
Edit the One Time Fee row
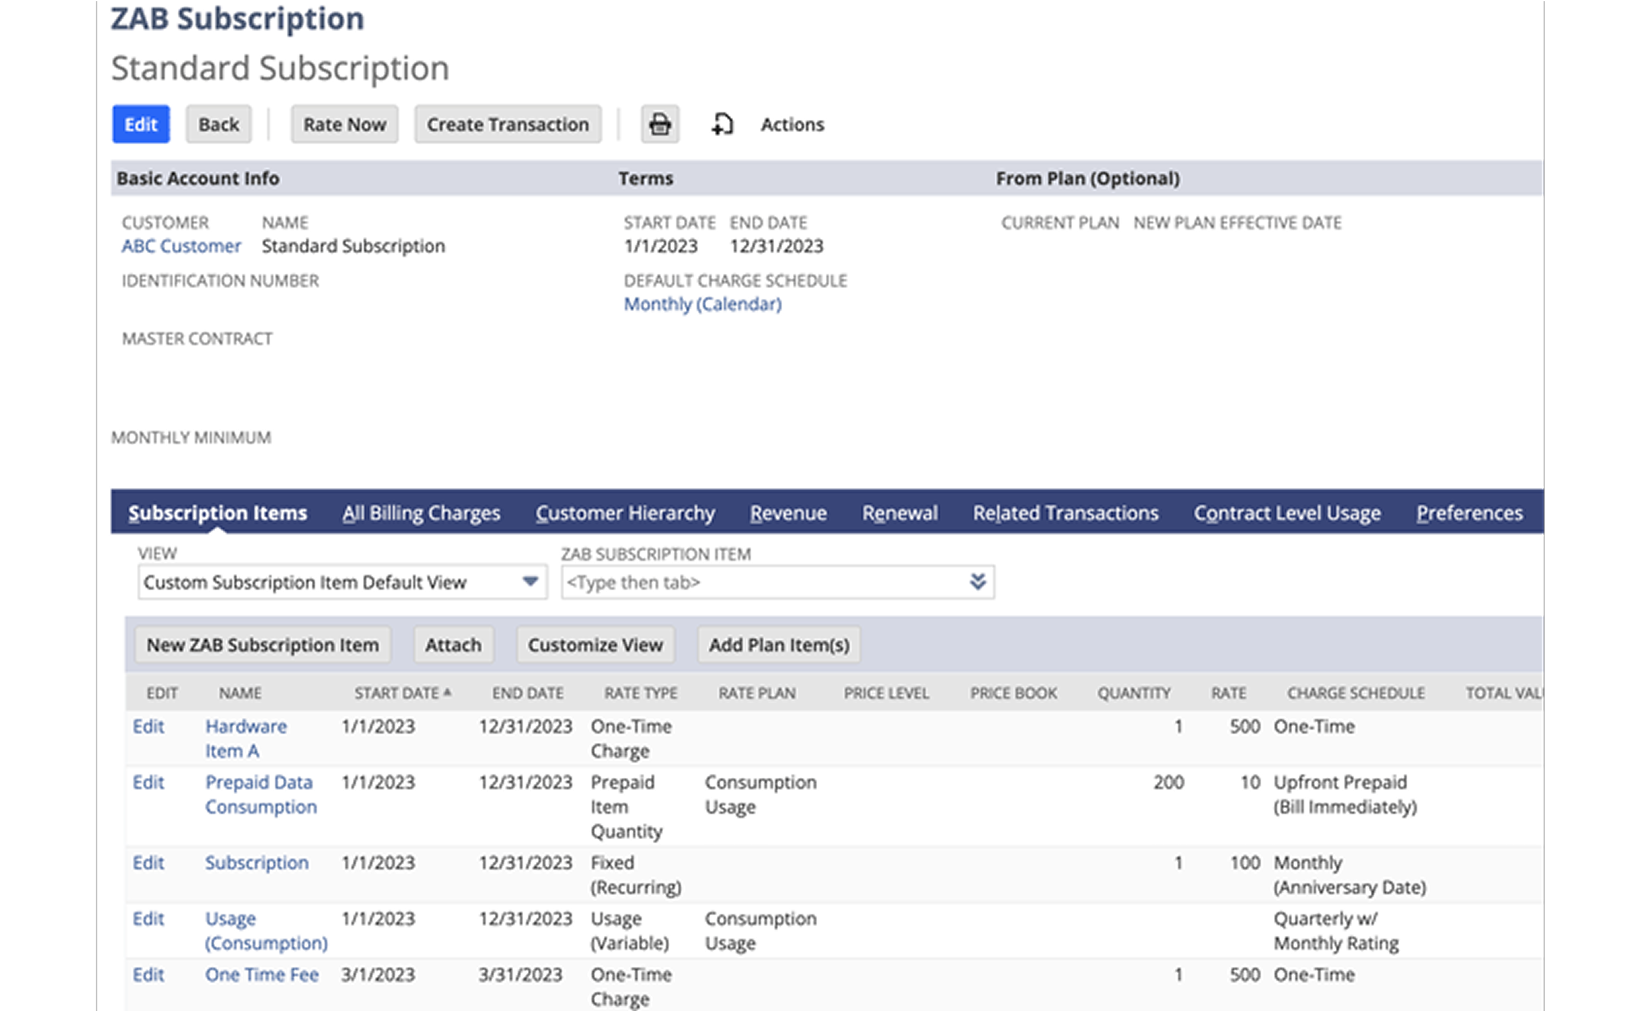(148, 975)
